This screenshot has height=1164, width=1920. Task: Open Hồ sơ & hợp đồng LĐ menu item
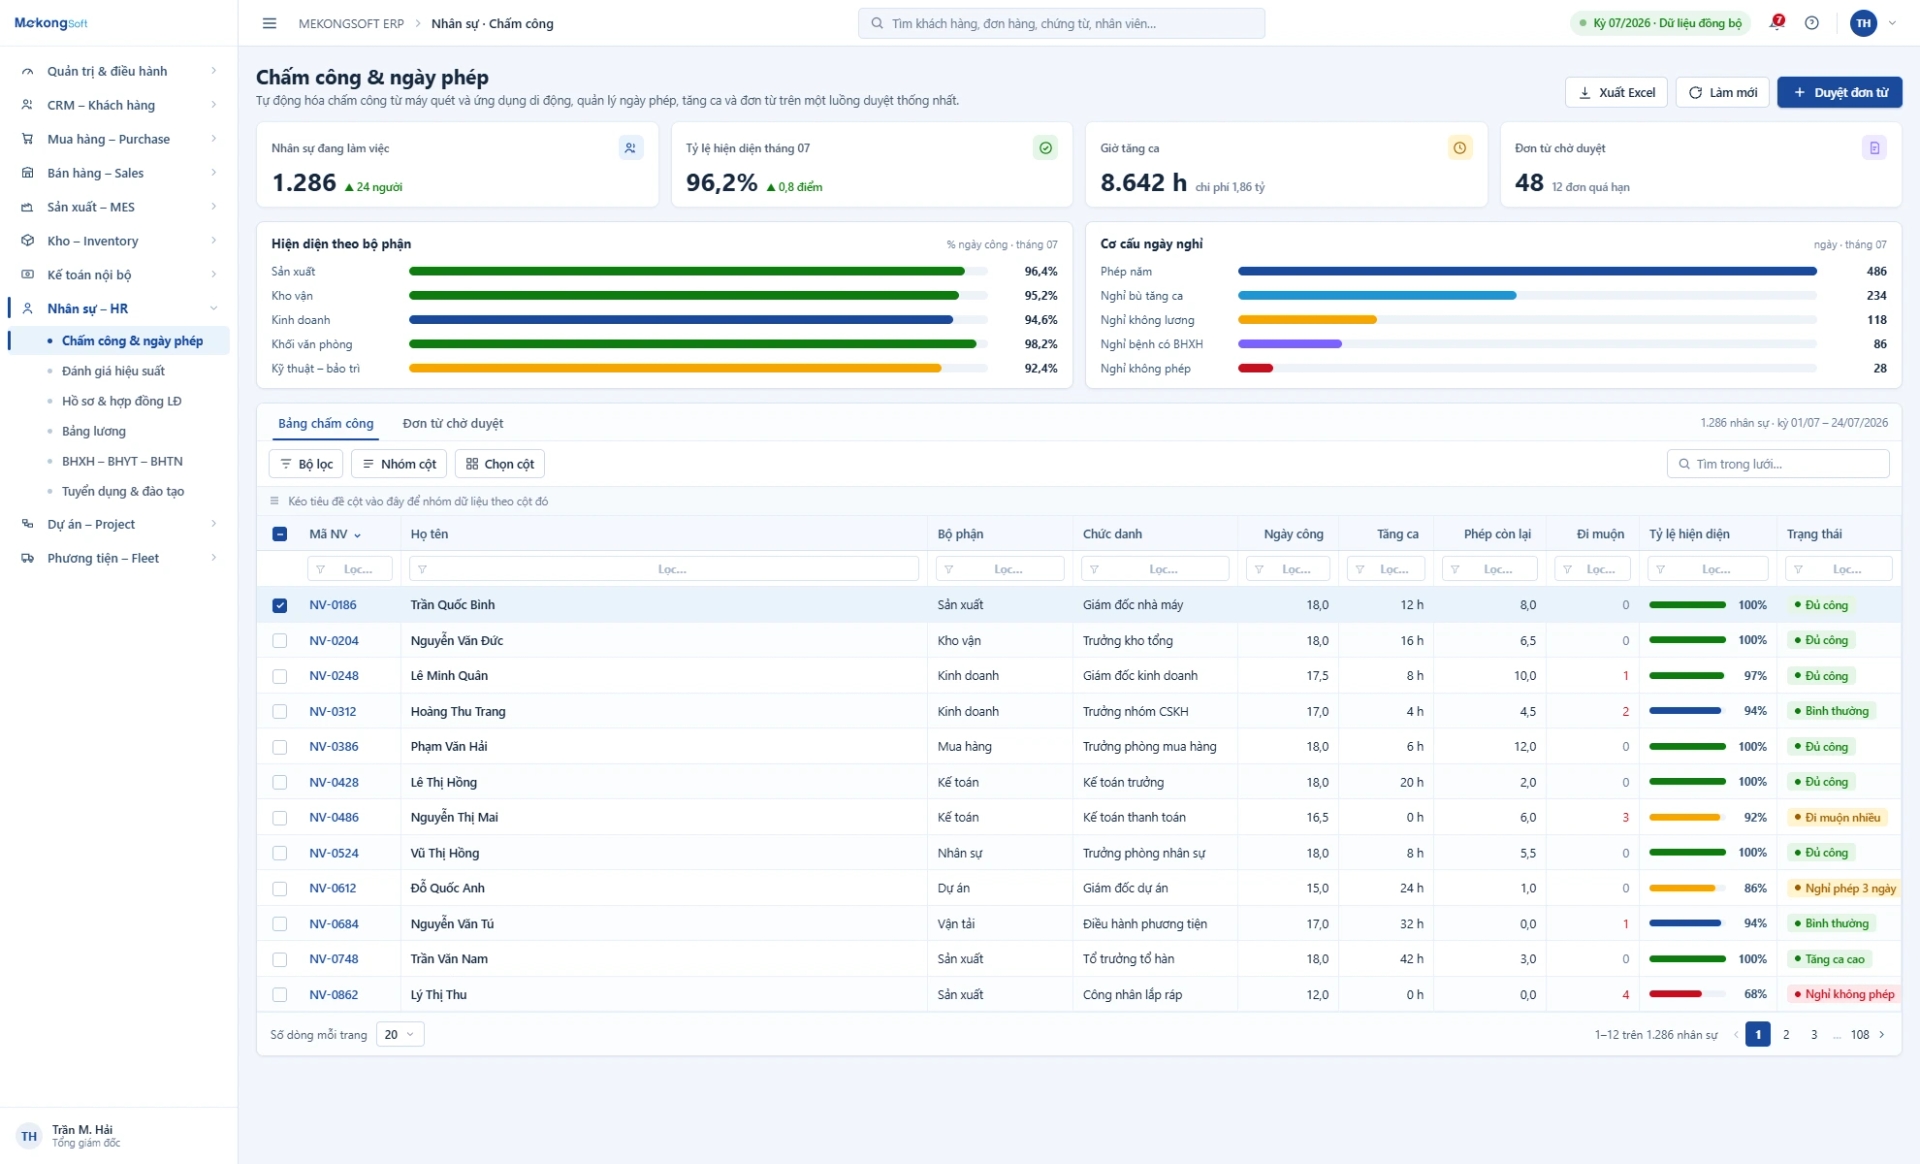[x=122, y=401]
